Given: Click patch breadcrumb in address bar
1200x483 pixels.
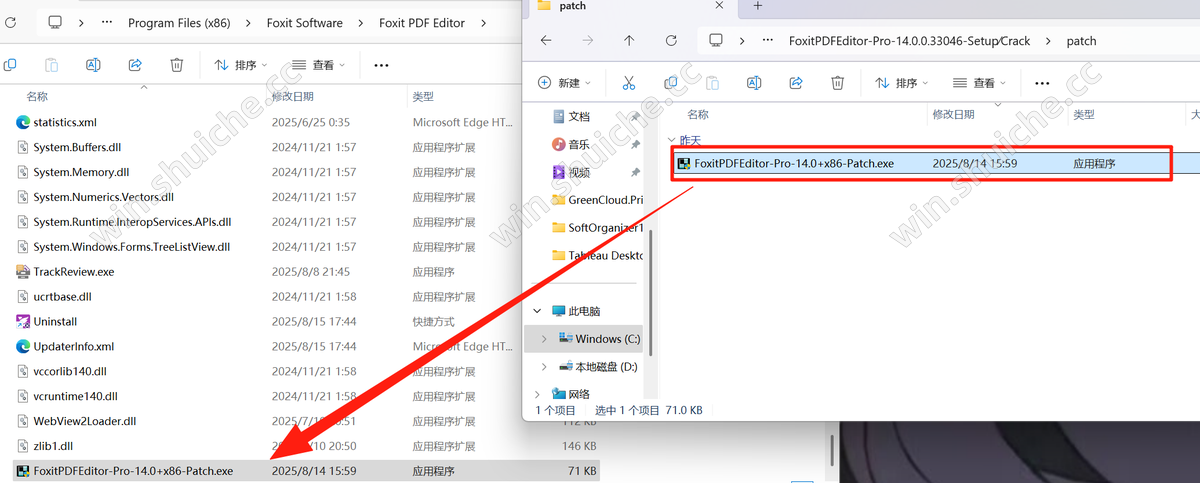Looking at the screenshot, I should click(x=1082, y=41).
